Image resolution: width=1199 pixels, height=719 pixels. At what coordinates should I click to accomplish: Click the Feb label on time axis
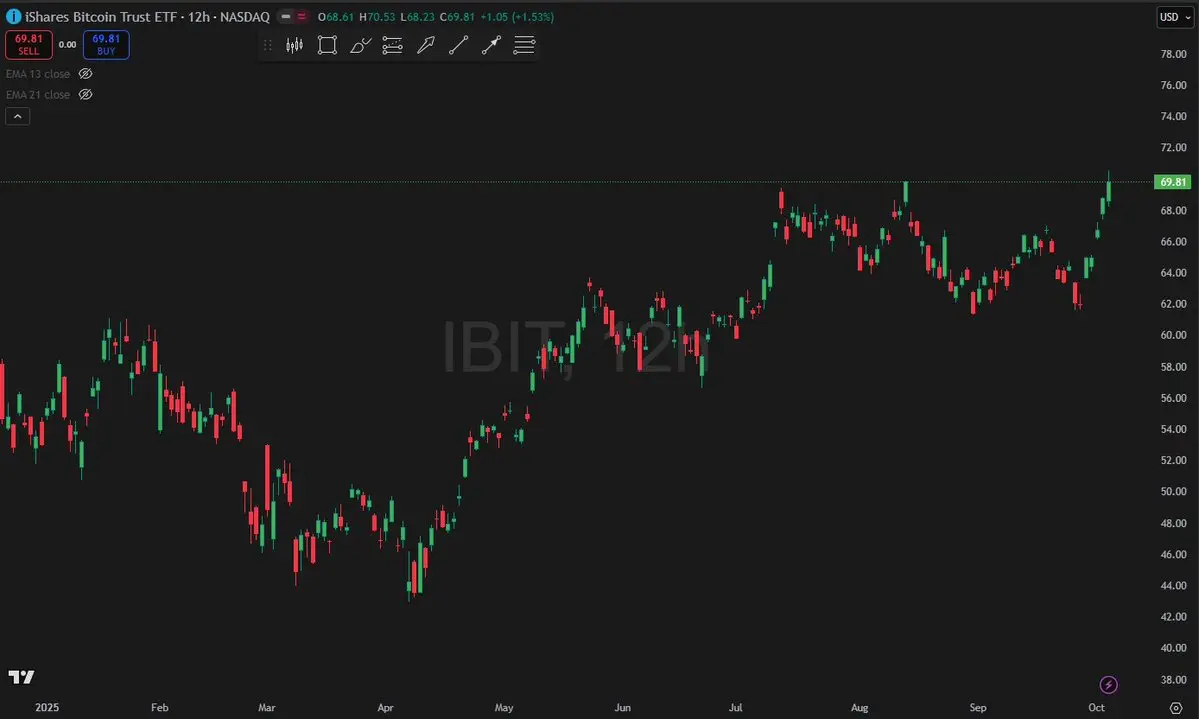159,708
